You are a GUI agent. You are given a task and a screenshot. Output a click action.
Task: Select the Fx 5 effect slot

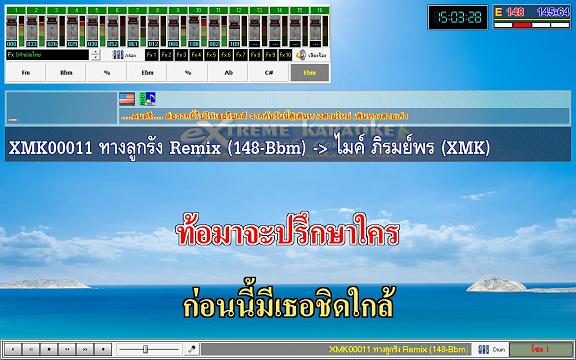pyautogui.click(x=211, y=55)
